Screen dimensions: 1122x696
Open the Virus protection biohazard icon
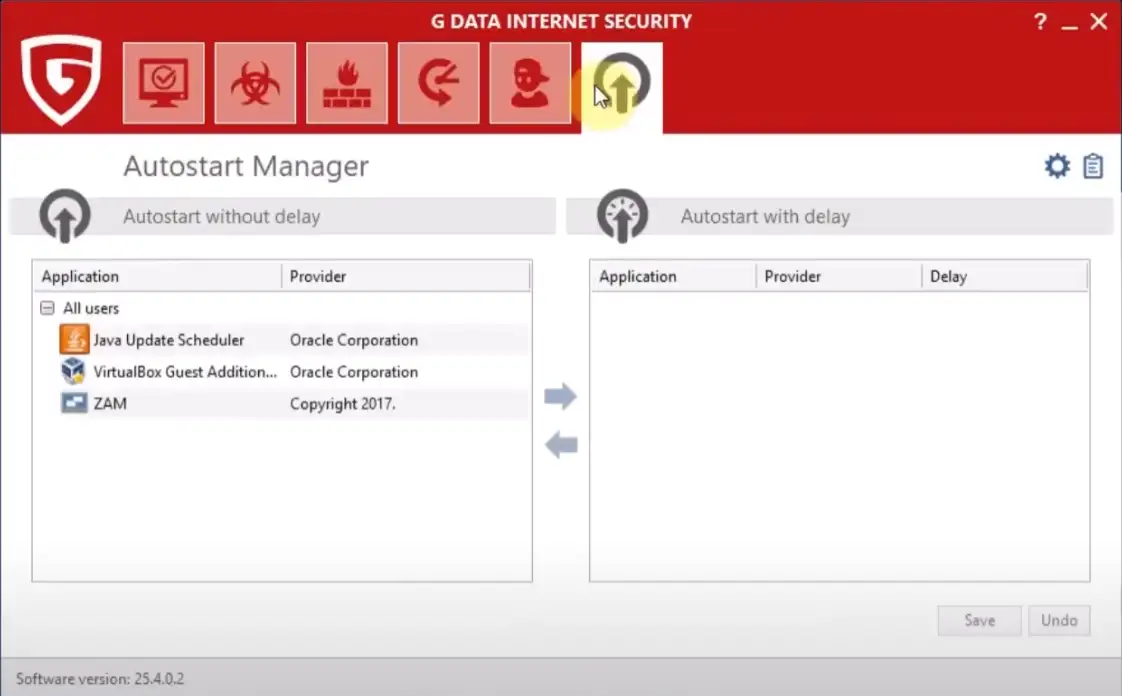pos(255,83)
